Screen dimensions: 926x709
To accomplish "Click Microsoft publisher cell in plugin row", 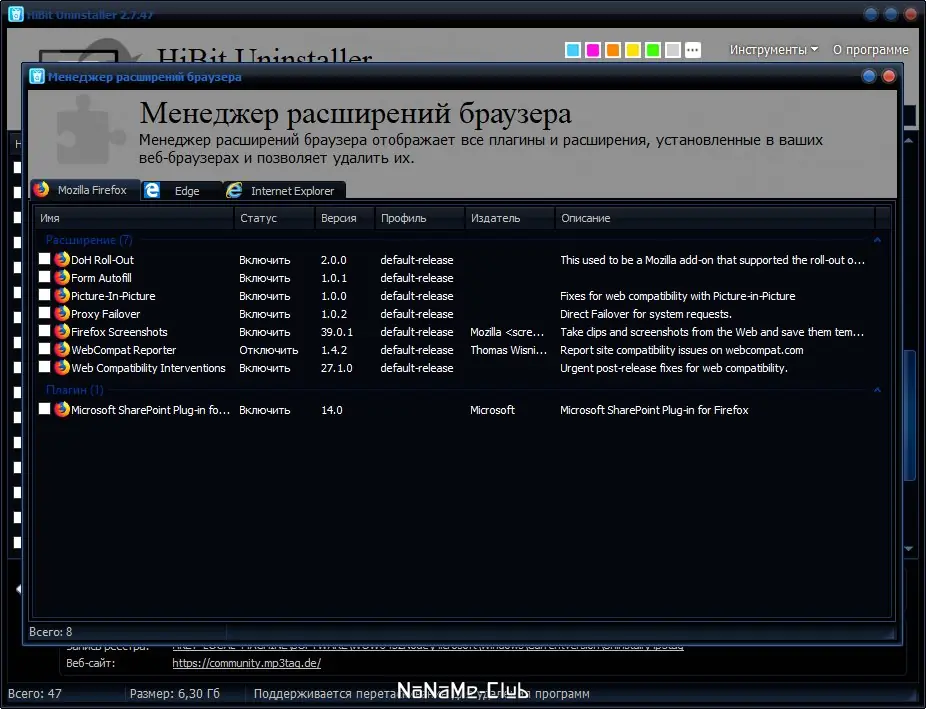I will coord(492,410).
